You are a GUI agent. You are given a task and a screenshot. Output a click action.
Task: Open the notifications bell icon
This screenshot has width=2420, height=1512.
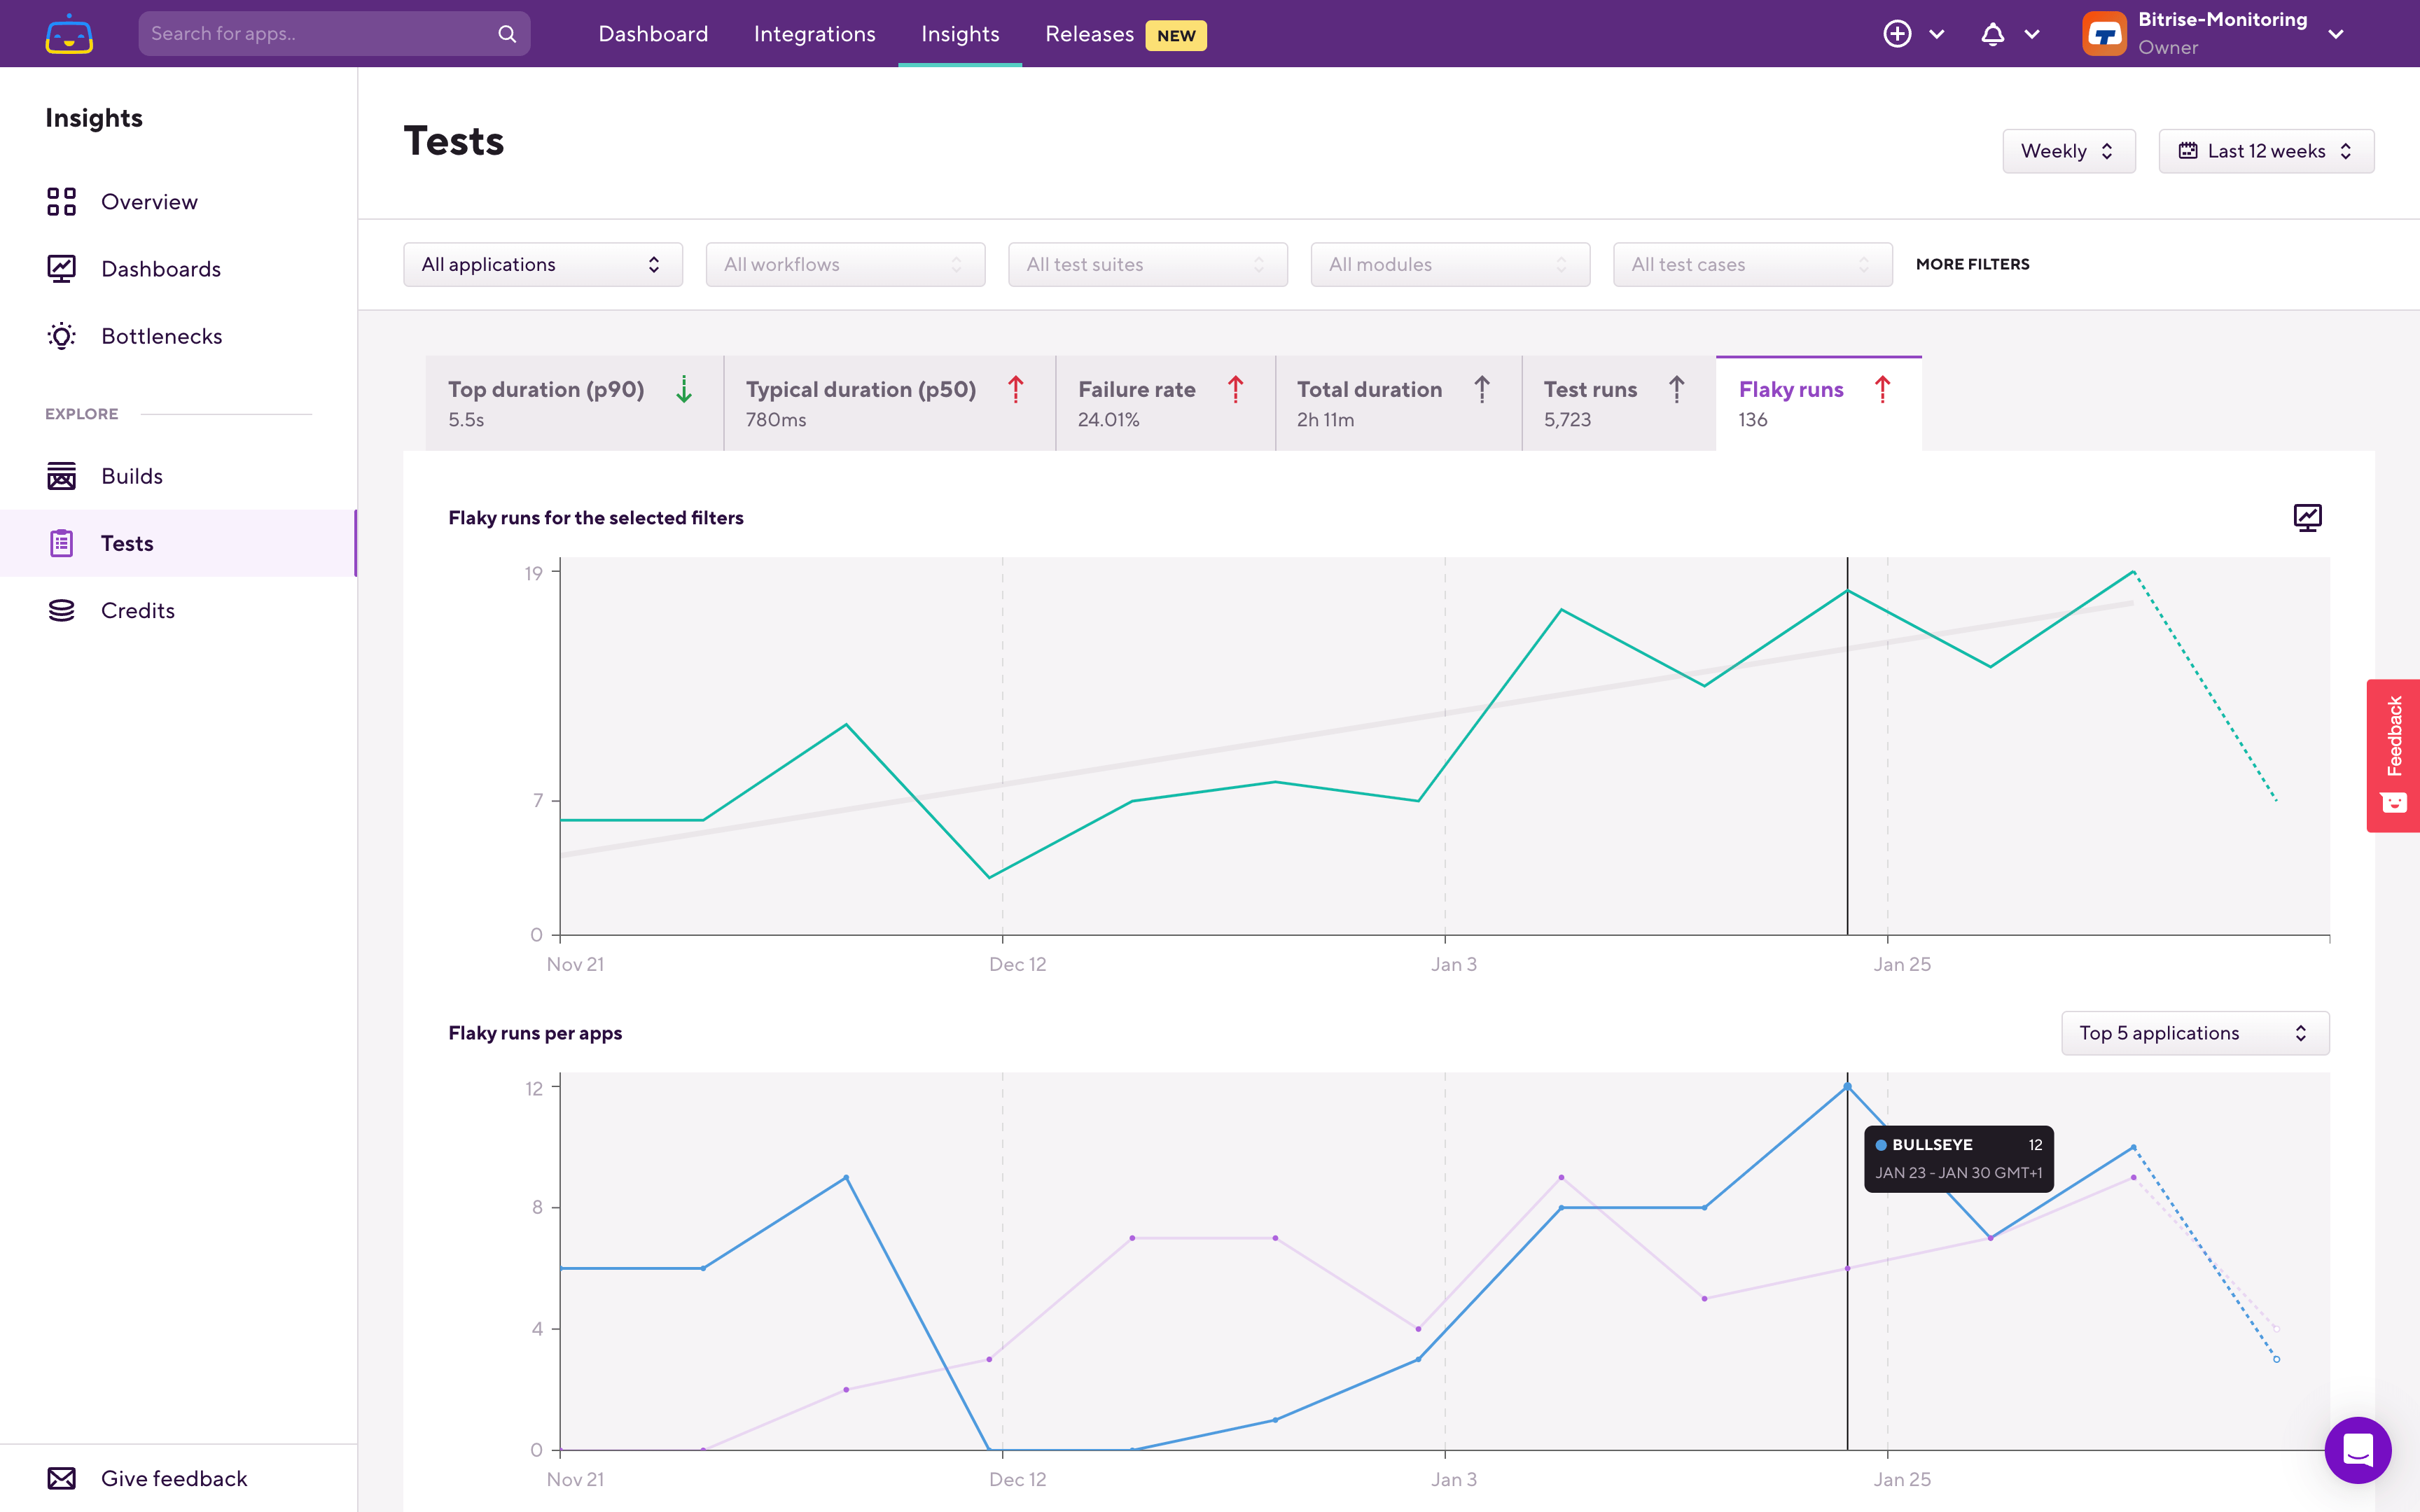[x=1992, y=34]
